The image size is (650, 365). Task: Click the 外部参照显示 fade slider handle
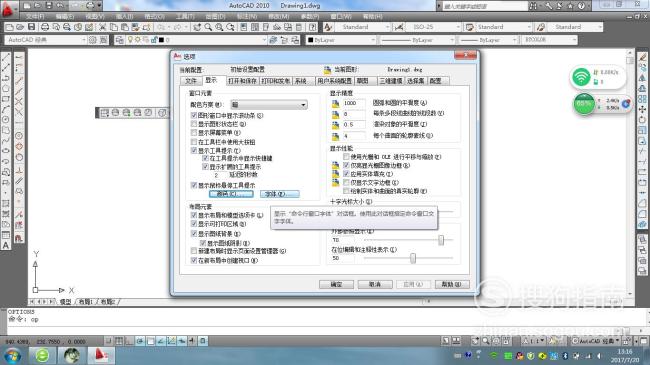(x=441, y=240)
